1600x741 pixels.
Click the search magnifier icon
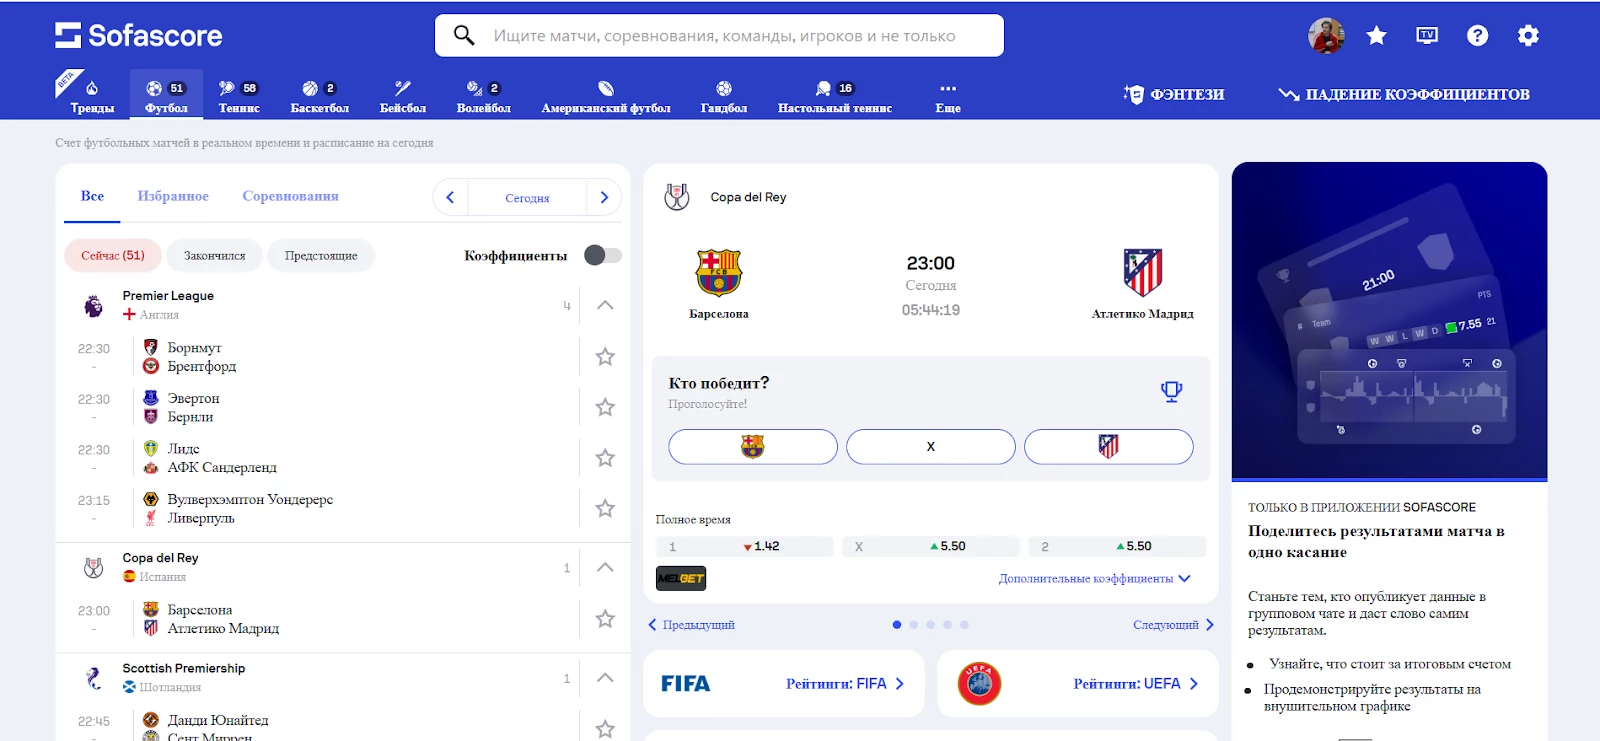464,36
